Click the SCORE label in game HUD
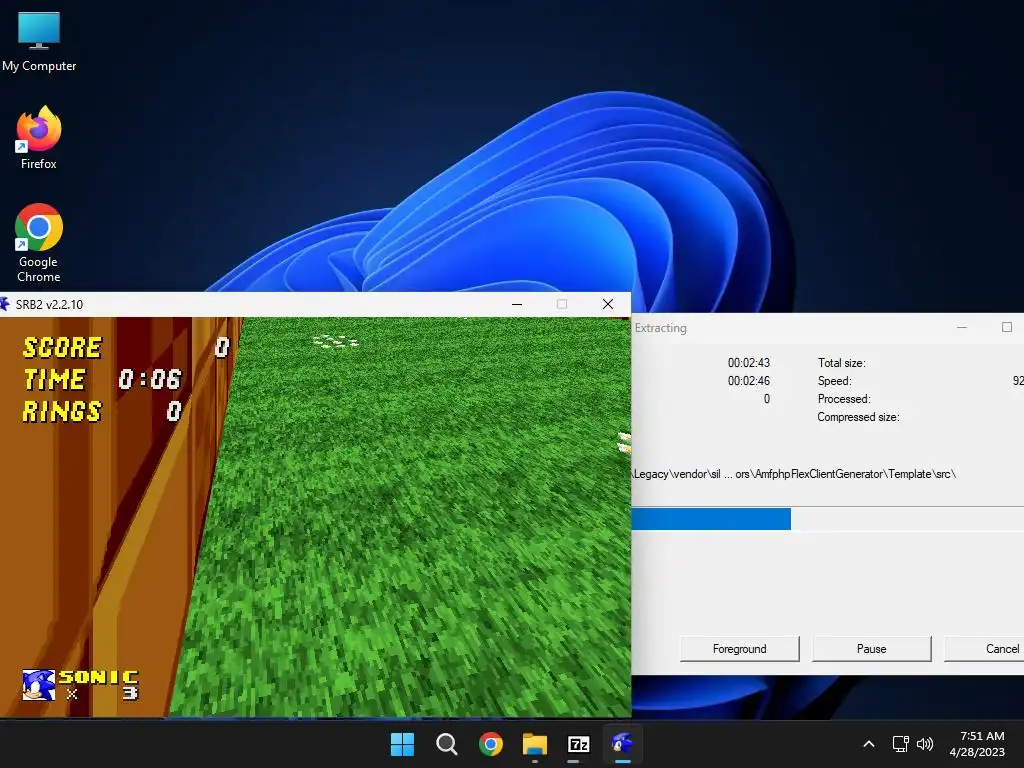The image size is (1024, 768). point(62,347)
